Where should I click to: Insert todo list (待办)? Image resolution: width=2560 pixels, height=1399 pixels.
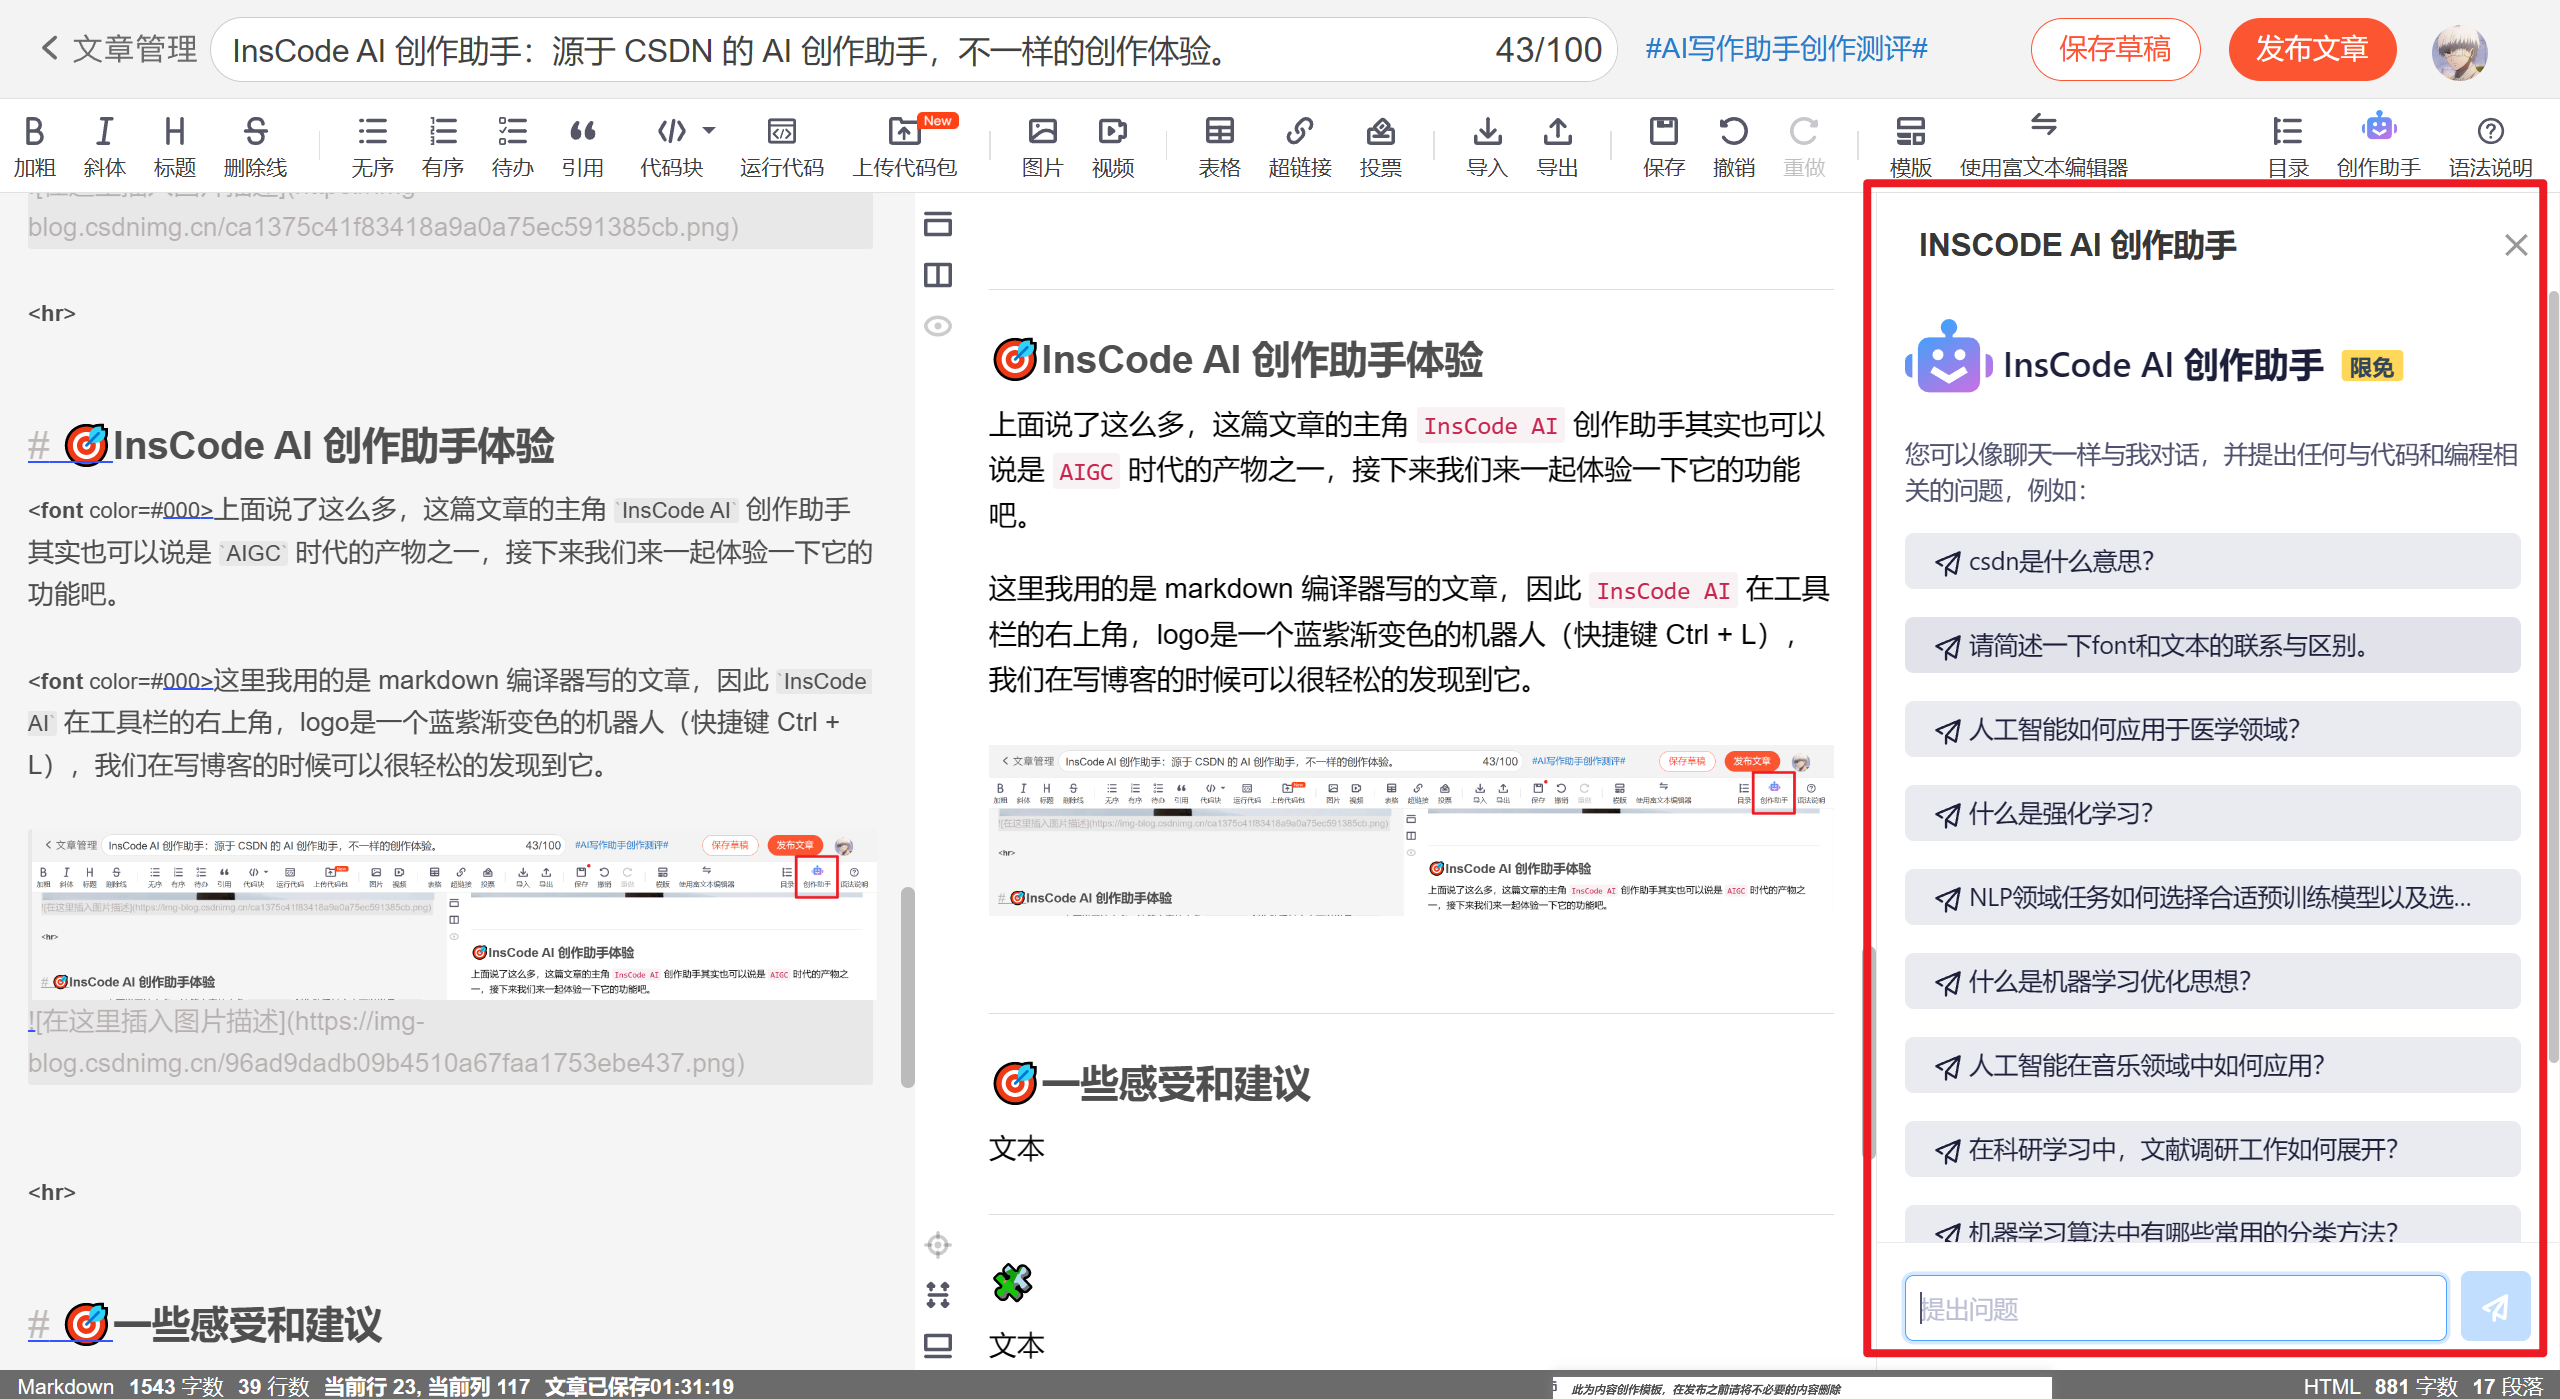click(512, 146)
